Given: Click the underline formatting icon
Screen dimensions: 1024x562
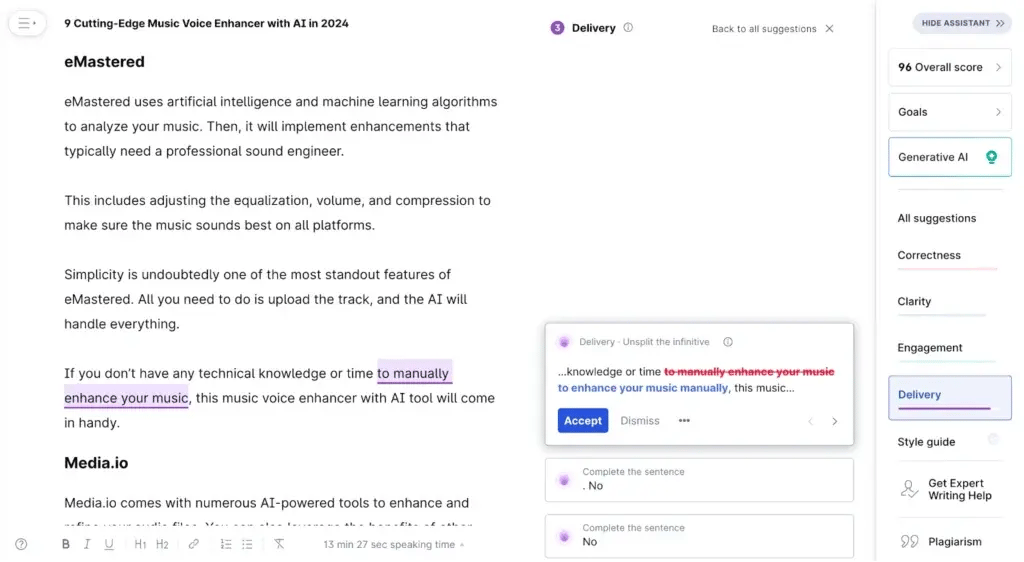Looking at the screenshot, I should click(109, 545).
